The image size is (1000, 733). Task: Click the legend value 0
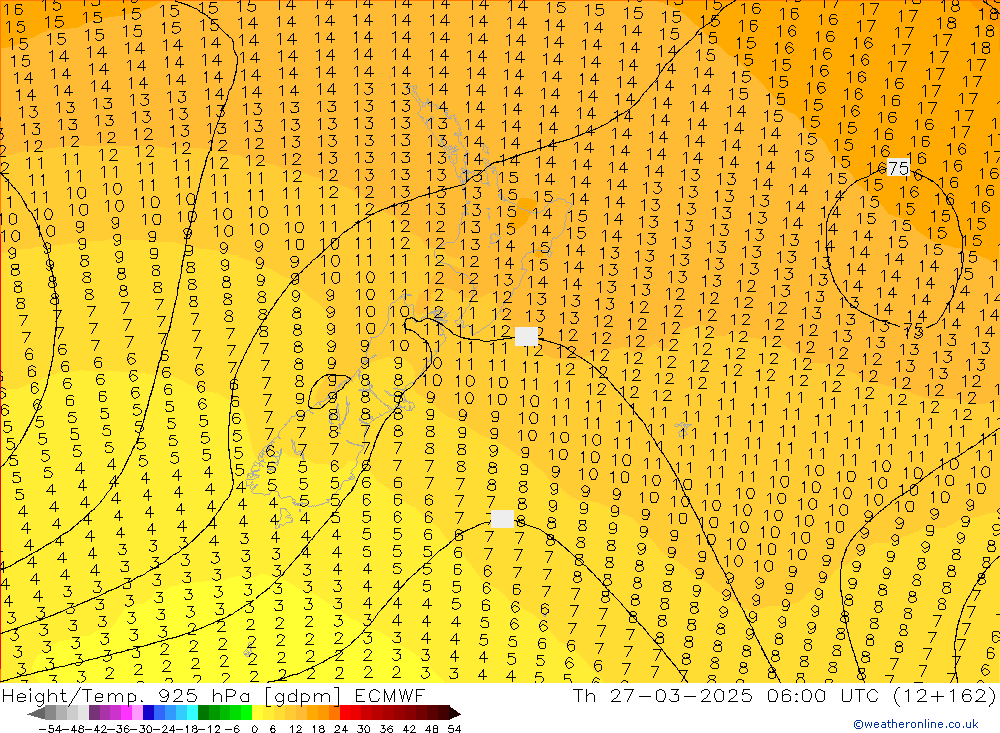pos(254,729)
